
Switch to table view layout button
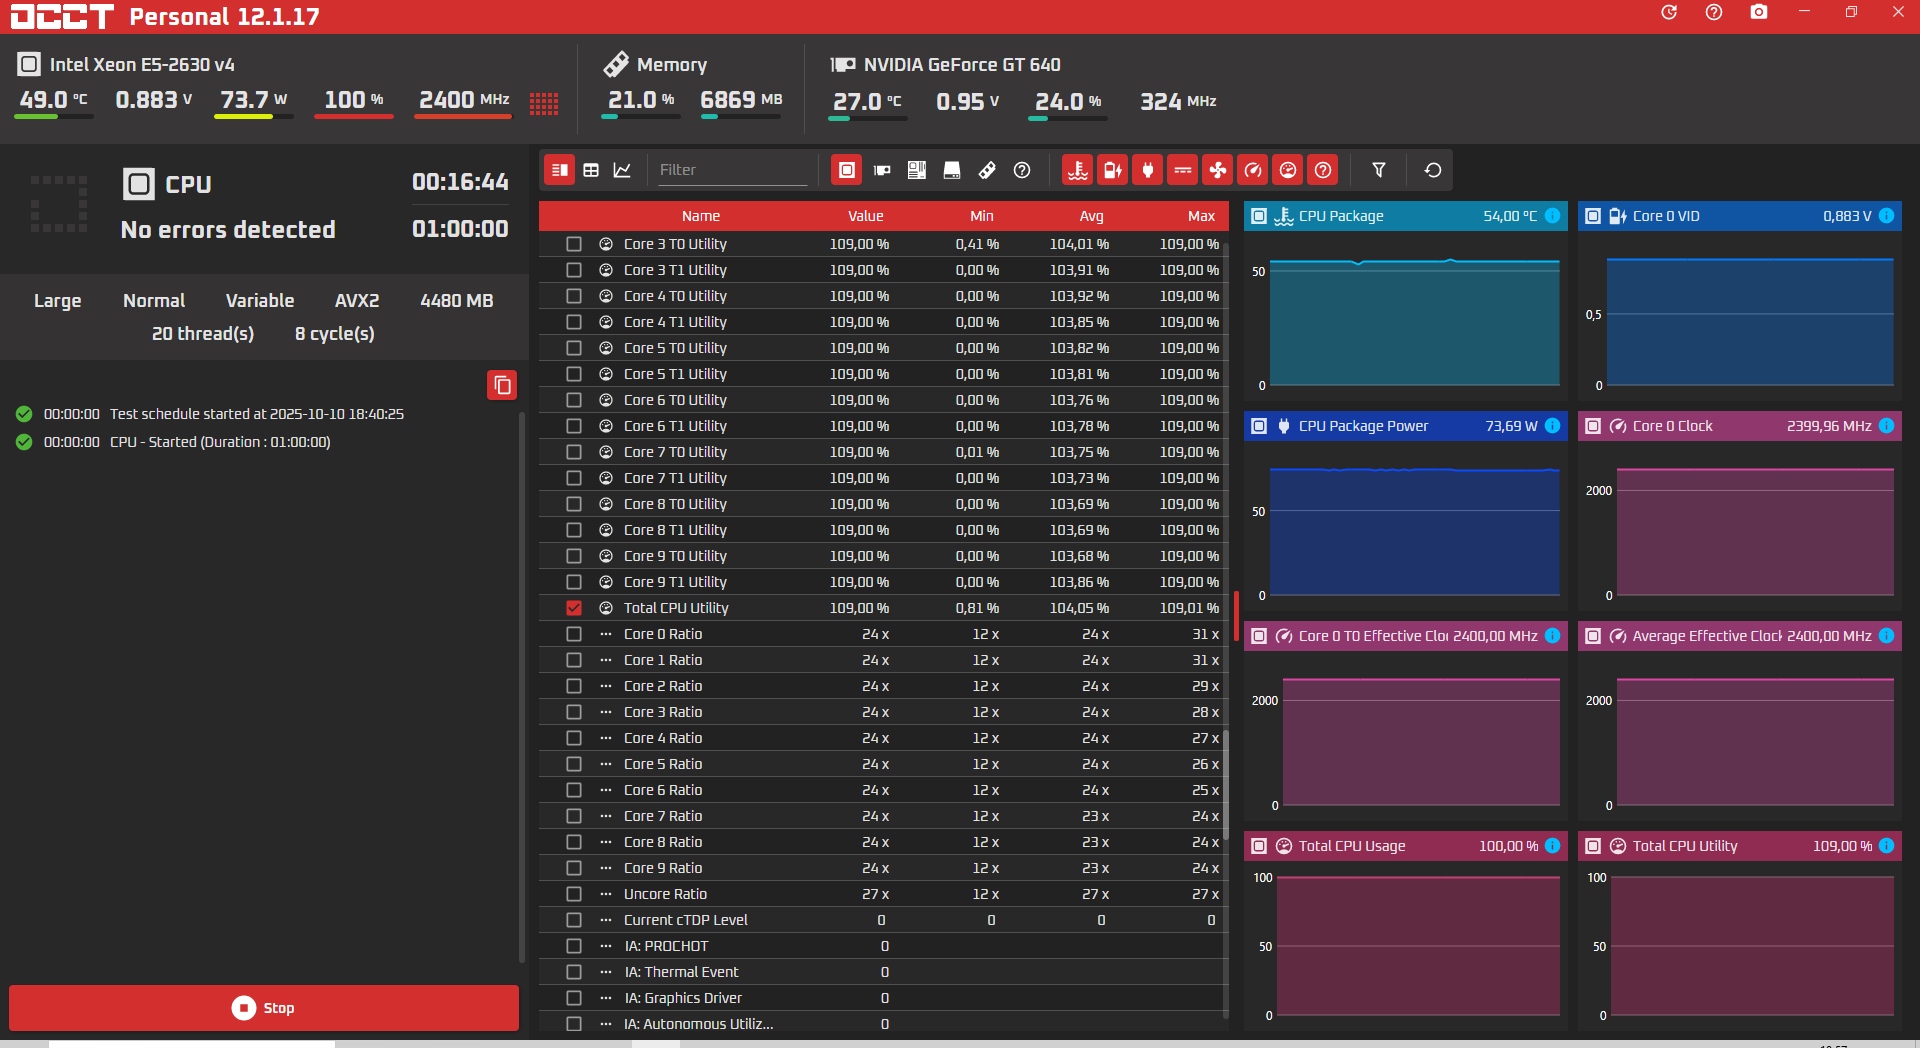pos(591,170)
